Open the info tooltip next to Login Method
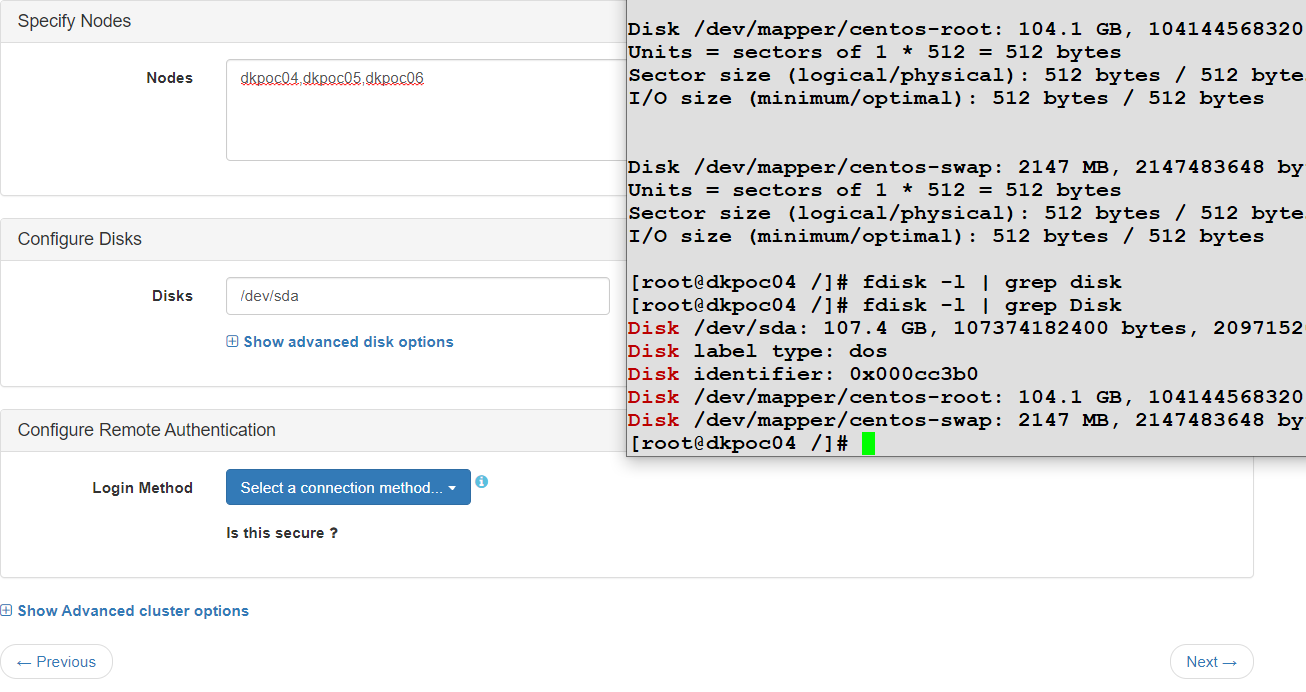This screenshot has height=692, width=1306. pos(482,482)
